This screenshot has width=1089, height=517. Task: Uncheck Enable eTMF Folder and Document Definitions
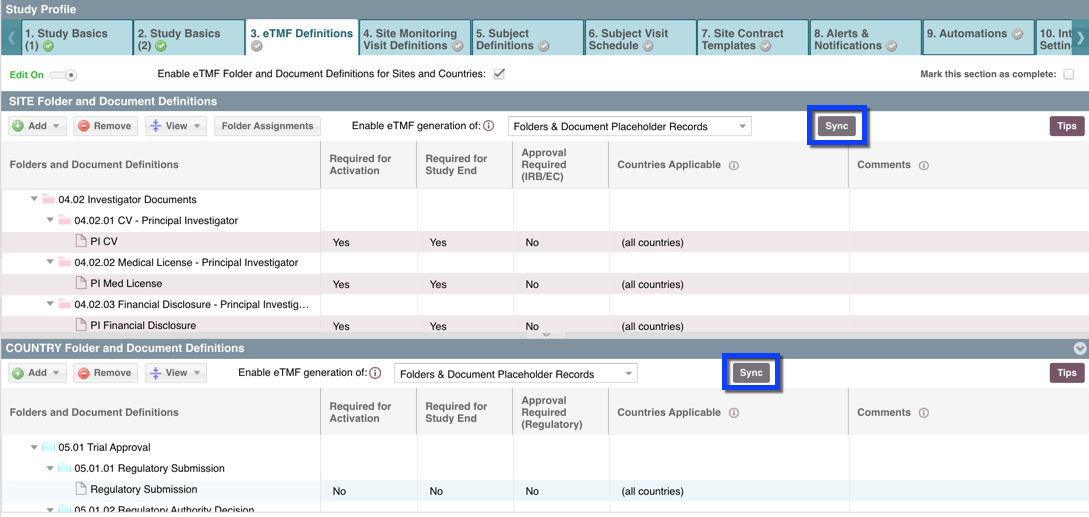(499, 74)
